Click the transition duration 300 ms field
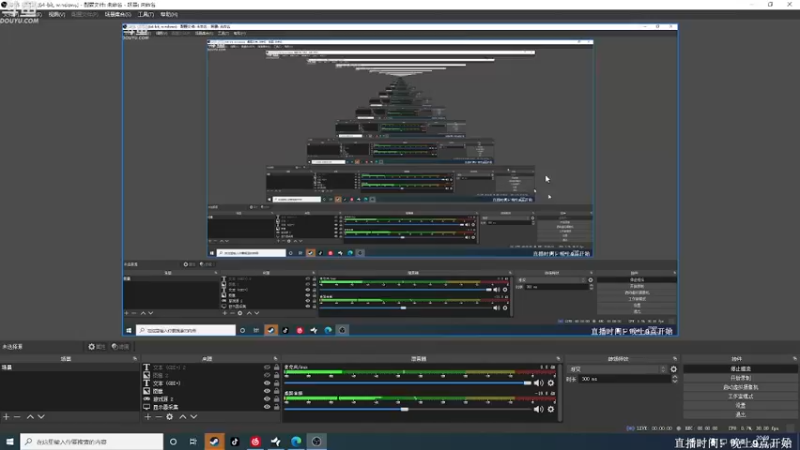Image resolution: width=800 pixels, height=450 pixels. (x=625, y=379)
